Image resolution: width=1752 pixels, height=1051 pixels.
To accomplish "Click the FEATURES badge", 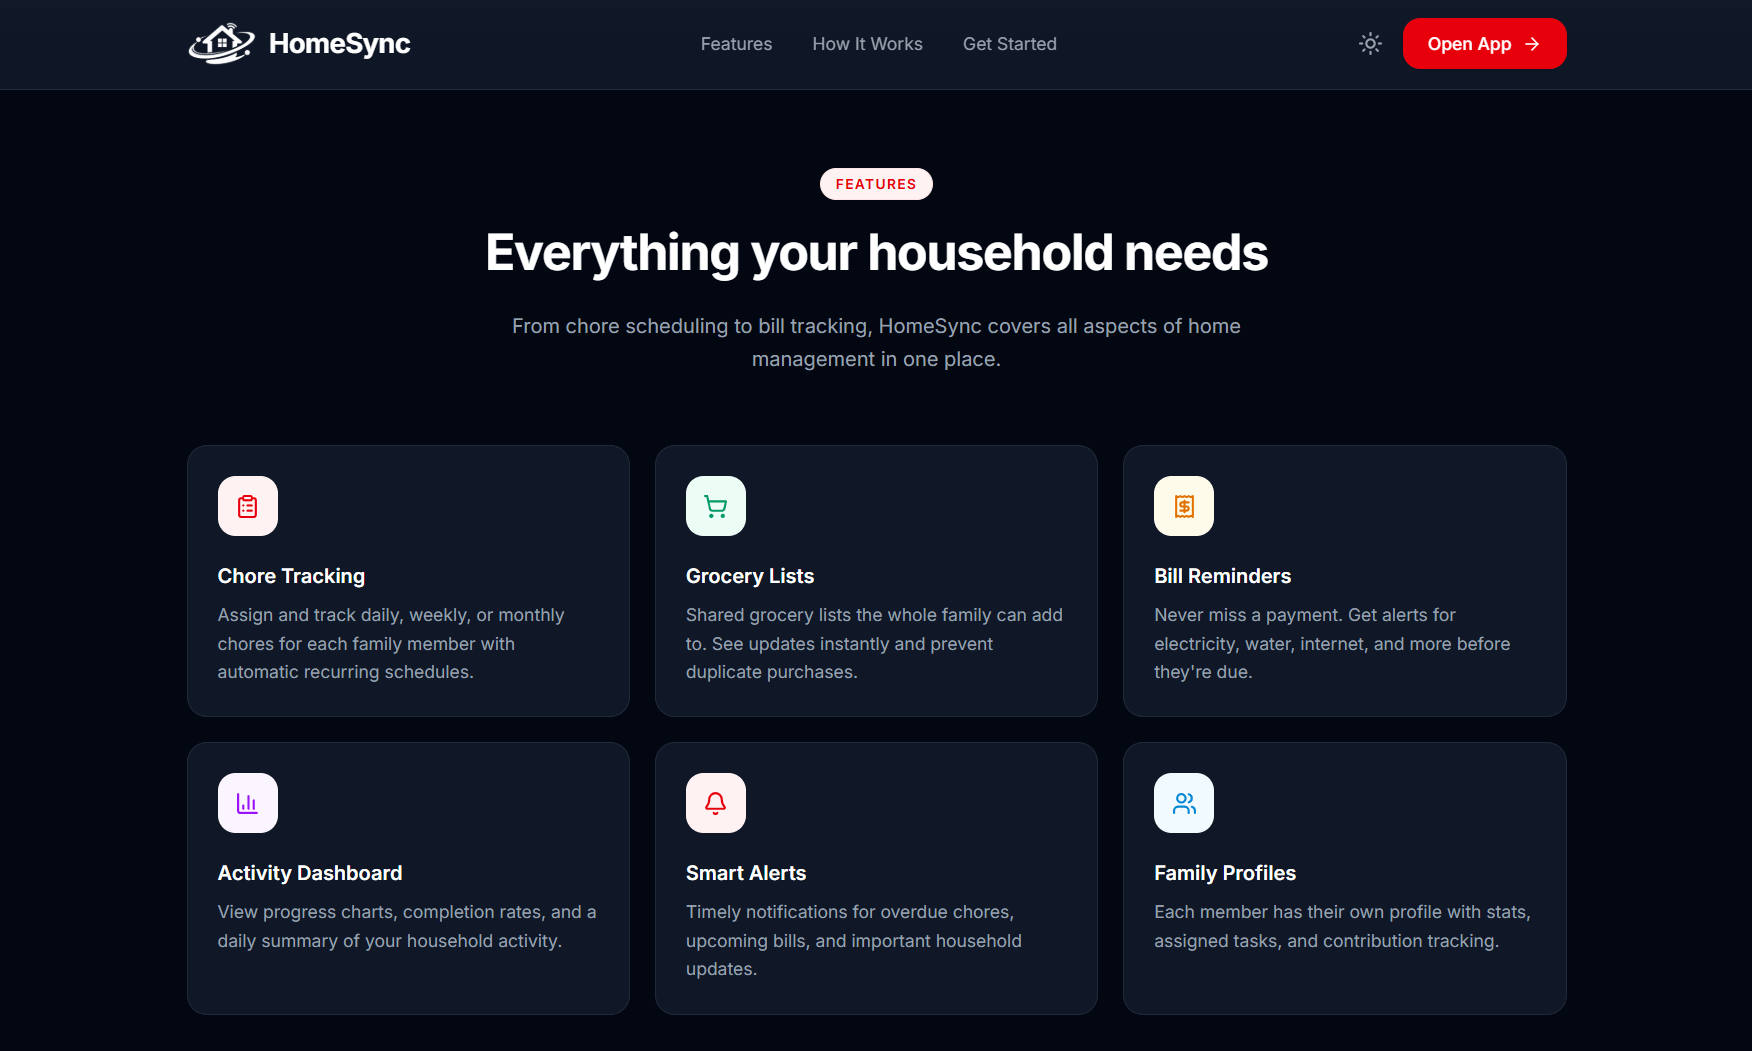I will [x=876, y=184].
